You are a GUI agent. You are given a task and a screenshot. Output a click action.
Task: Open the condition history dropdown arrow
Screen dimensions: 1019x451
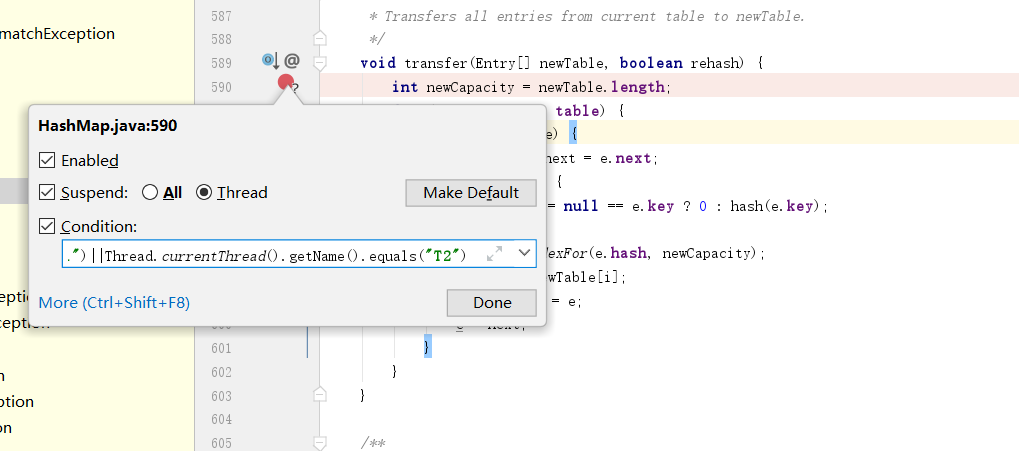(x=524, y=254)
